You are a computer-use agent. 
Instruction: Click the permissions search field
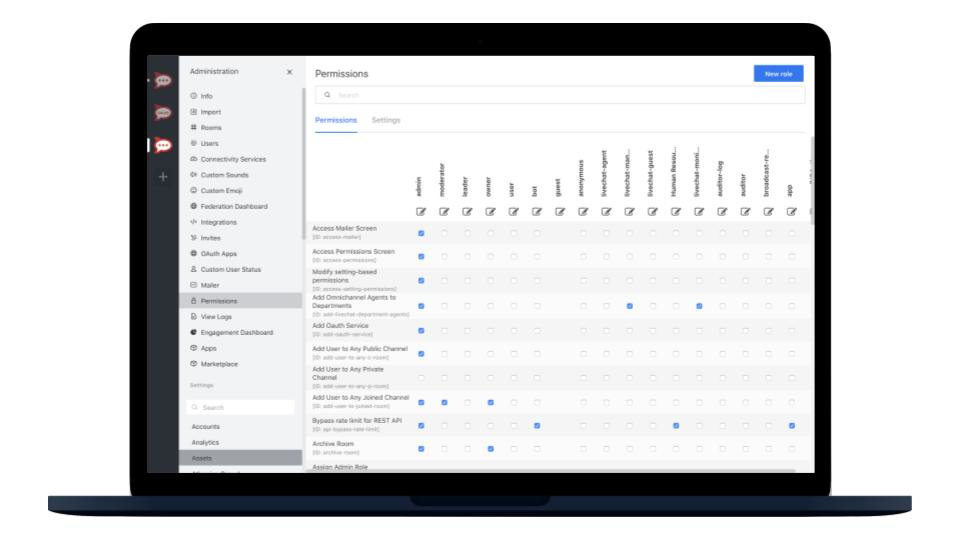tap(558, 95)
